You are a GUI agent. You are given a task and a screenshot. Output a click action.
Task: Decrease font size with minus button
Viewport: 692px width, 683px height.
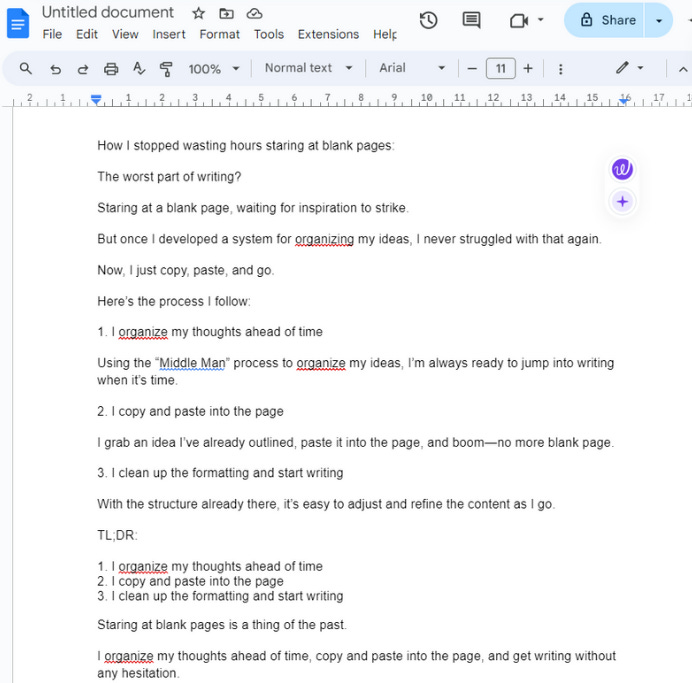point(472,68)
